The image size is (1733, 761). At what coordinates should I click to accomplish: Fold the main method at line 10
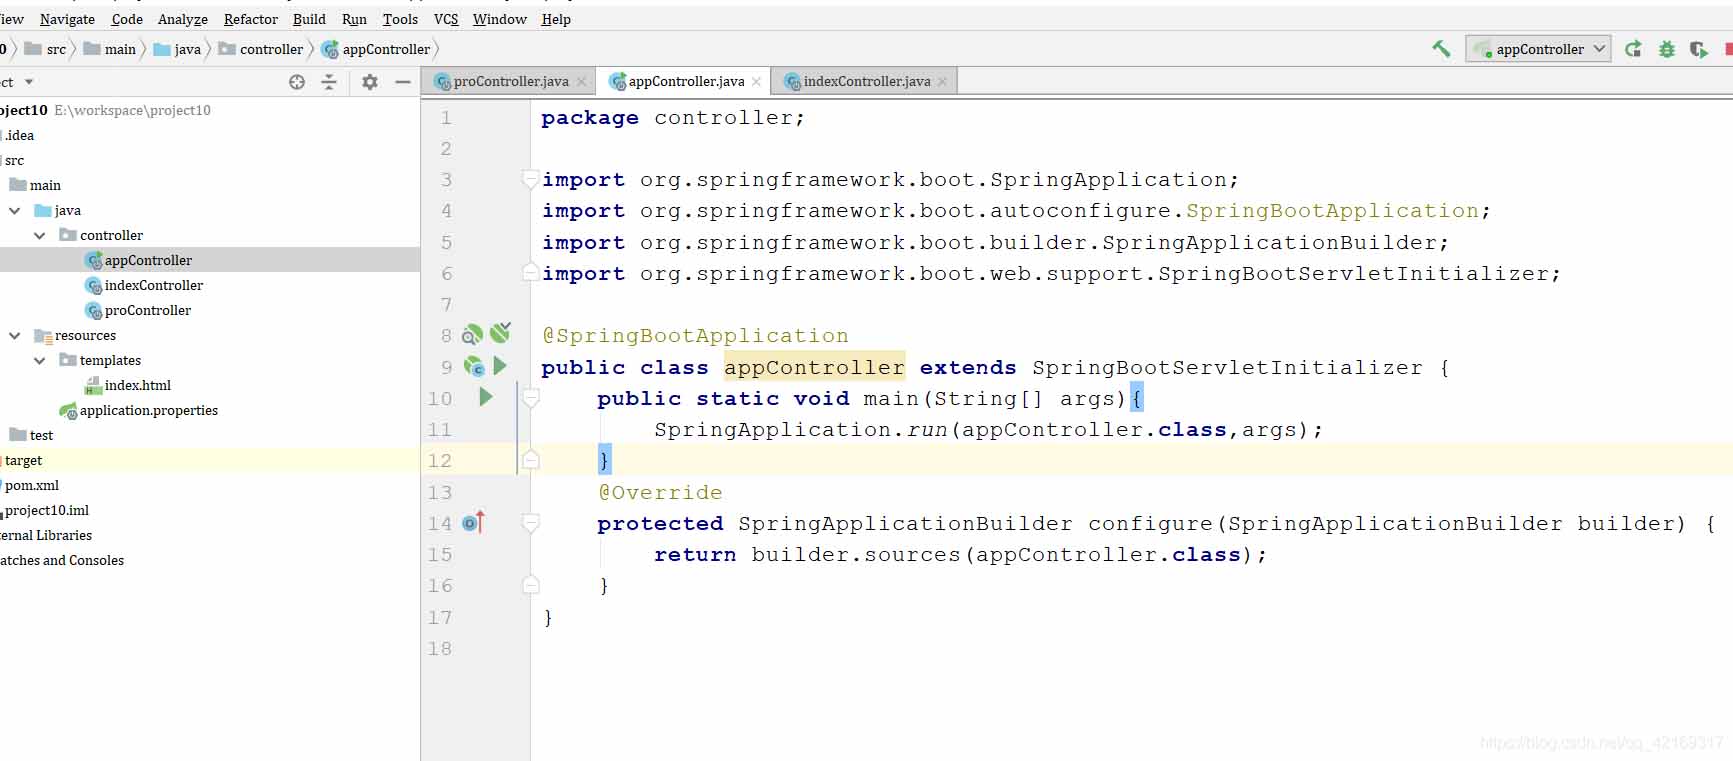pyautogui.click(x=531, y=398)
